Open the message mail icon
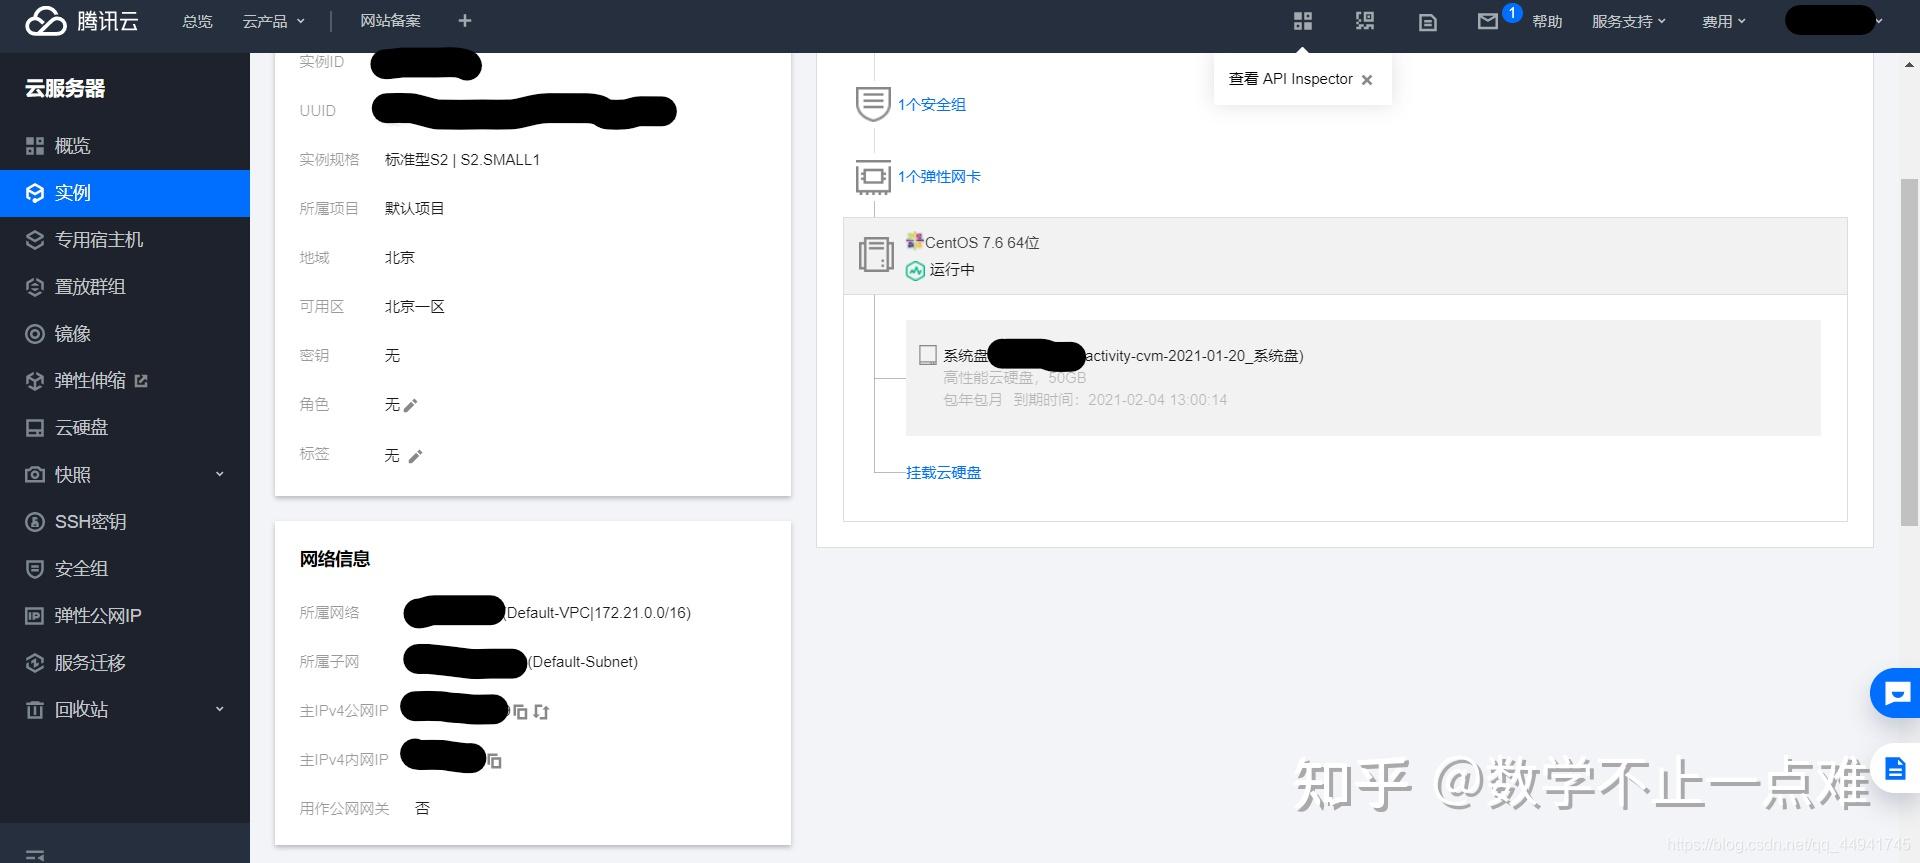The height and width of the screenshot is (863, 1920). point(1488,21)
